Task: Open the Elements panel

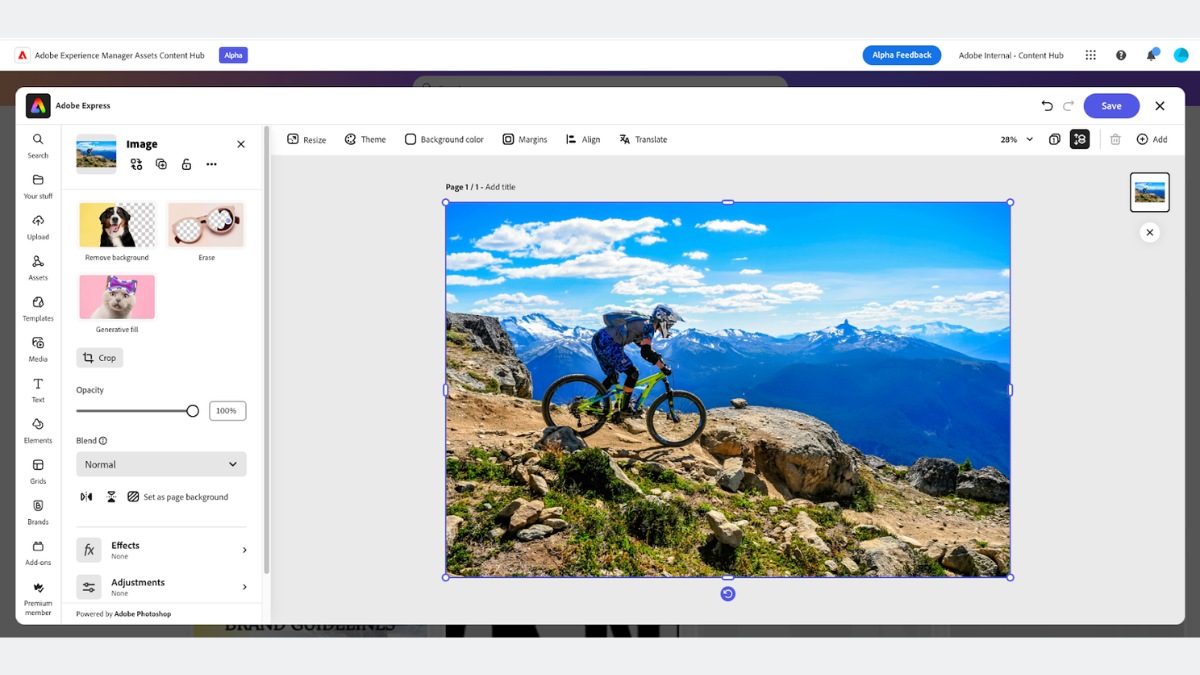Action: coord(37,430)
